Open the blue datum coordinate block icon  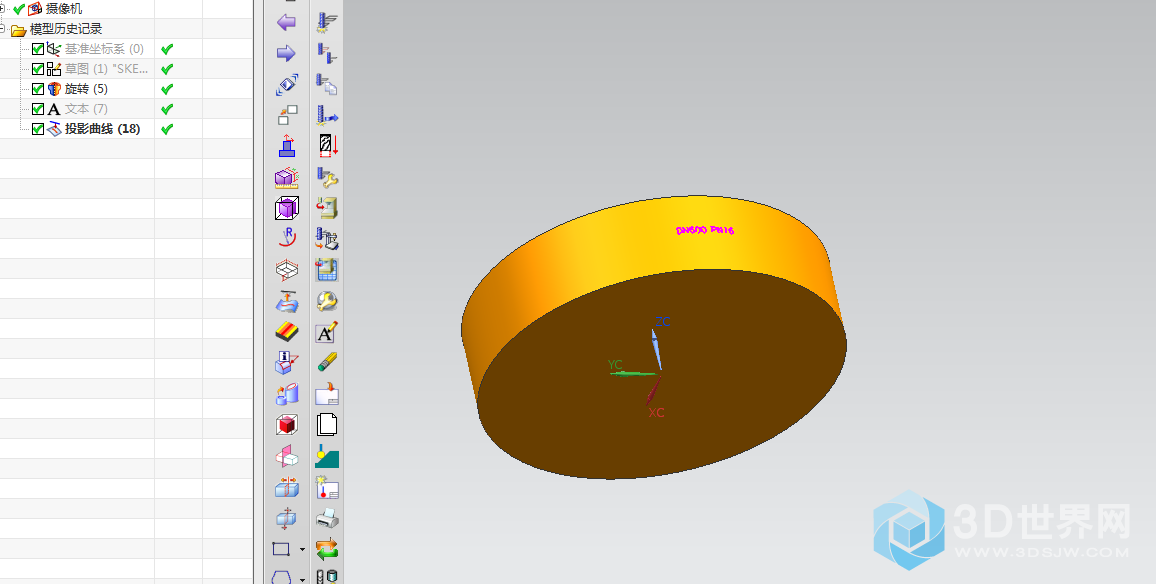[x=287, y=146]
